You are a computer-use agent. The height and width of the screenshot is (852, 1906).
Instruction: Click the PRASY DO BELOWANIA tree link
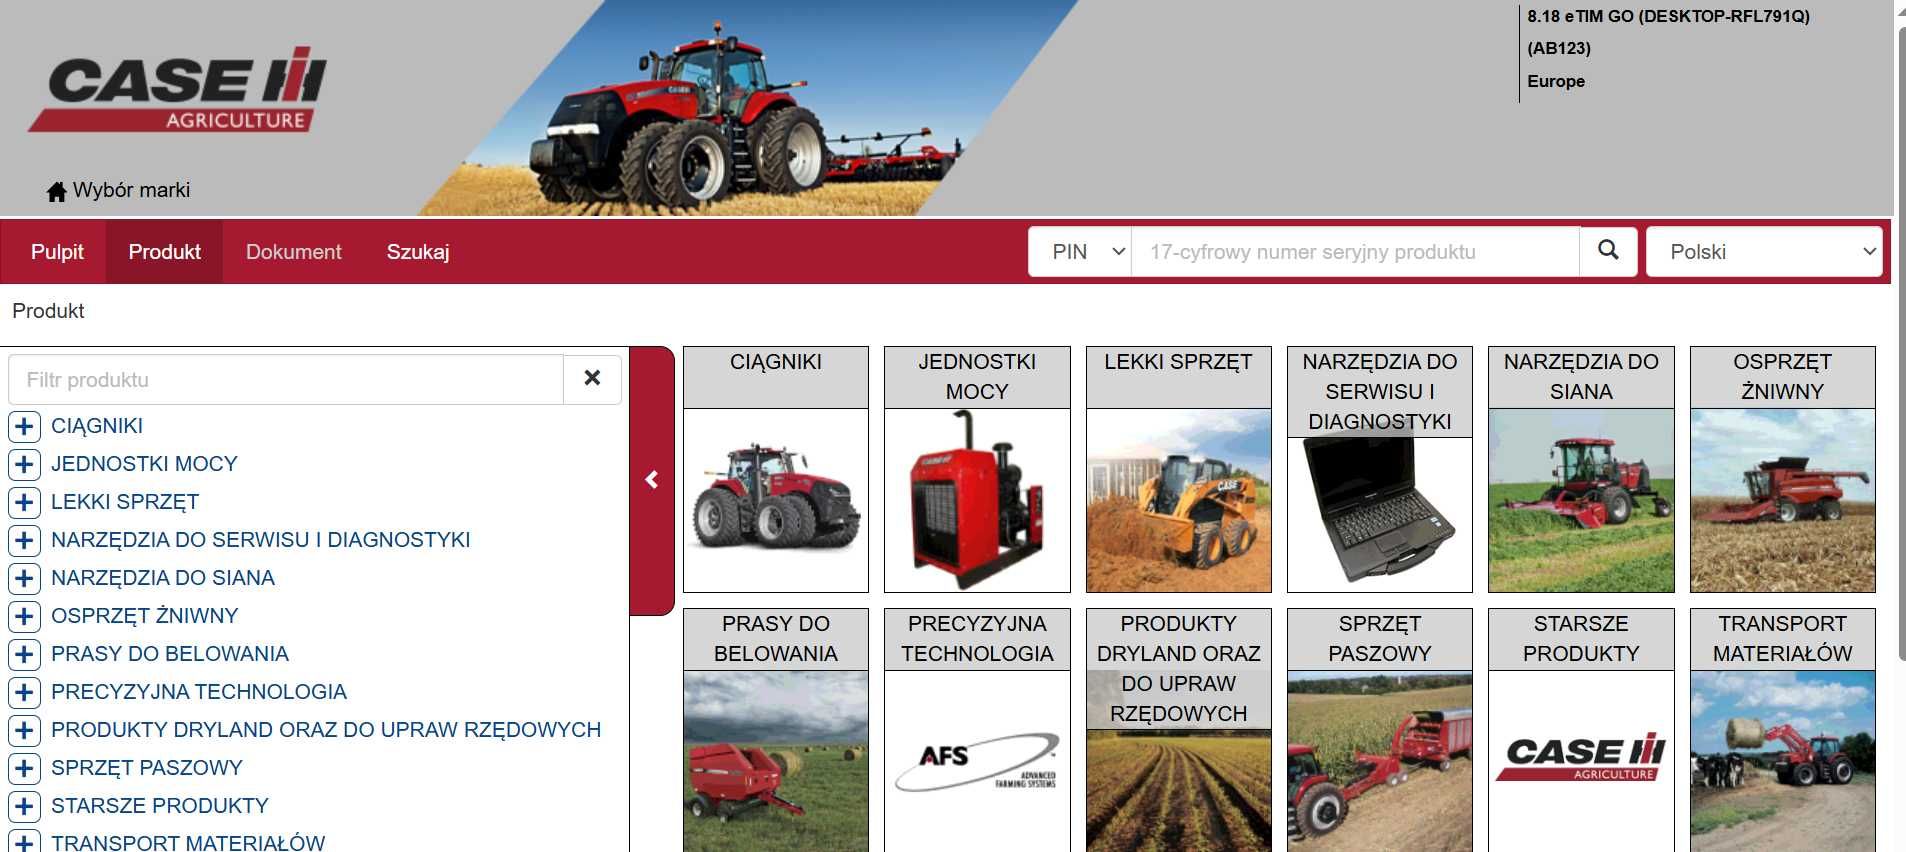pos(170,654)
